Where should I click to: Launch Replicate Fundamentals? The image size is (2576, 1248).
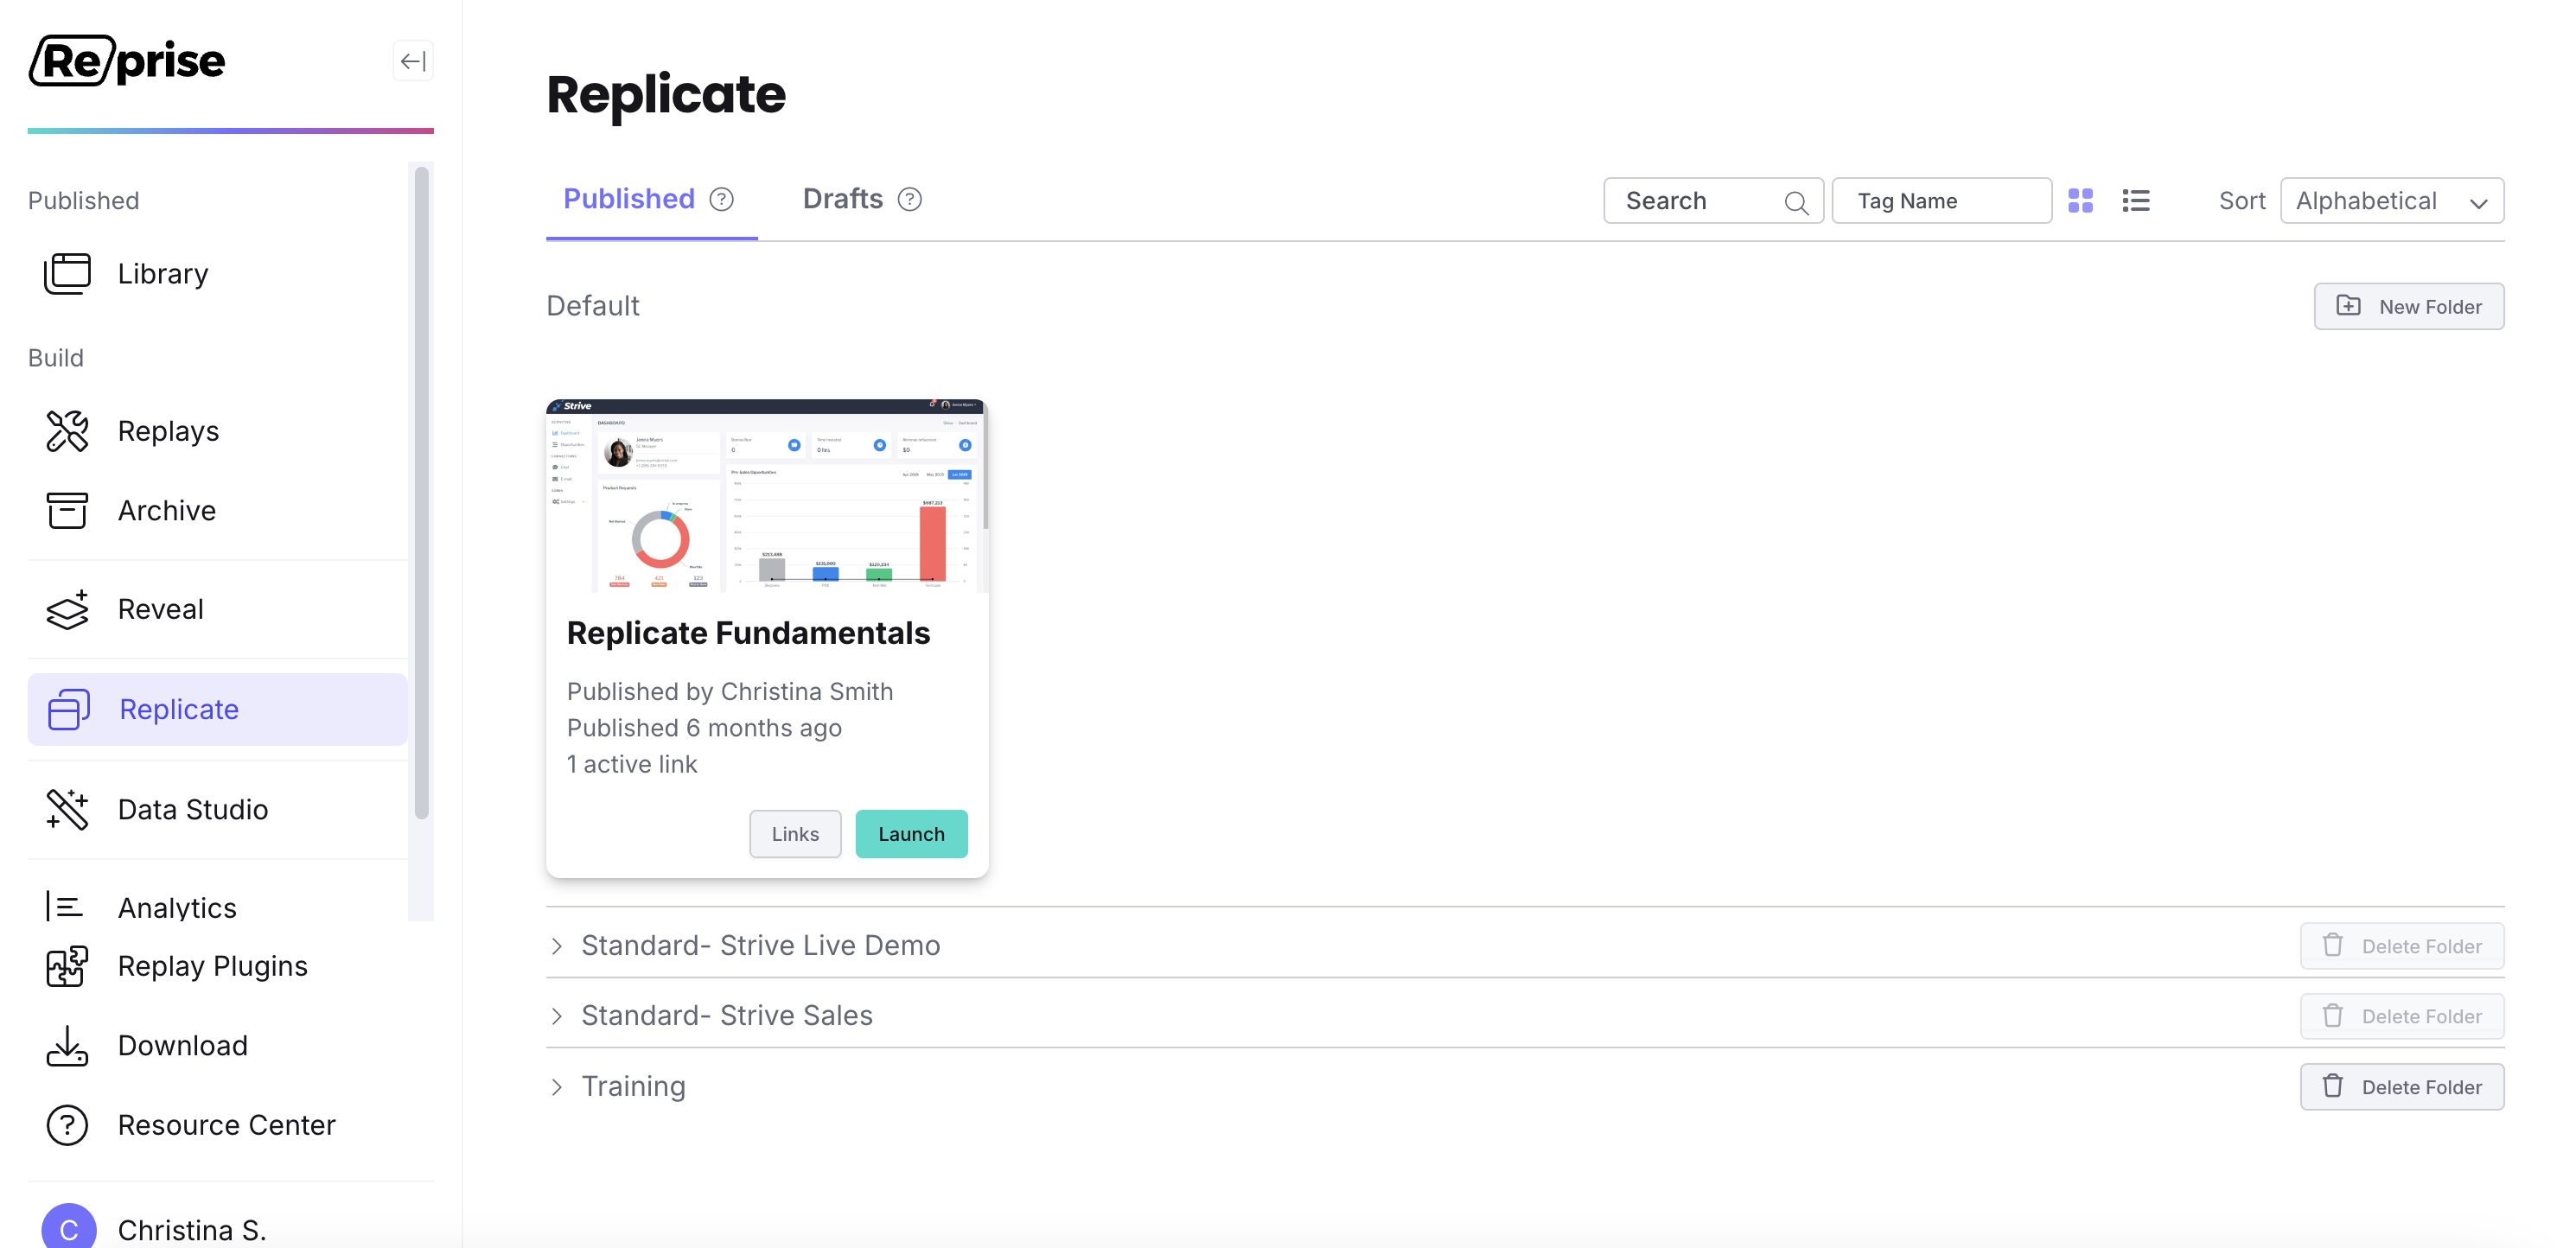pos(911,834)
